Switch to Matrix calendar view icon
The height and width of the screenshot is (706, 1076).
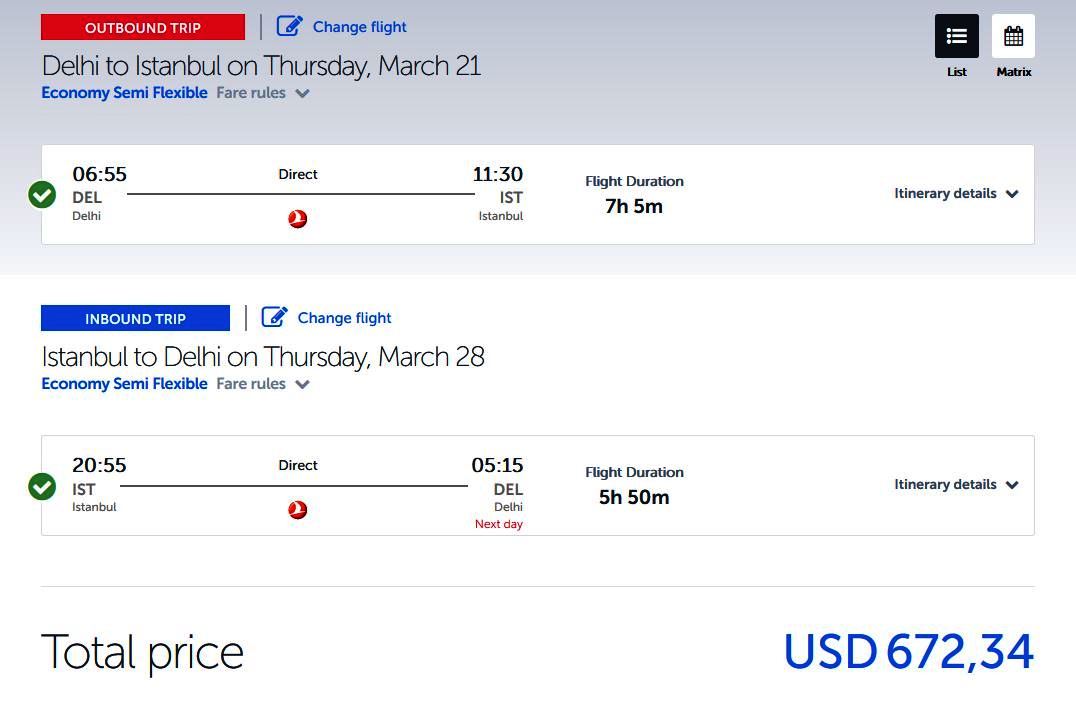1014,36
